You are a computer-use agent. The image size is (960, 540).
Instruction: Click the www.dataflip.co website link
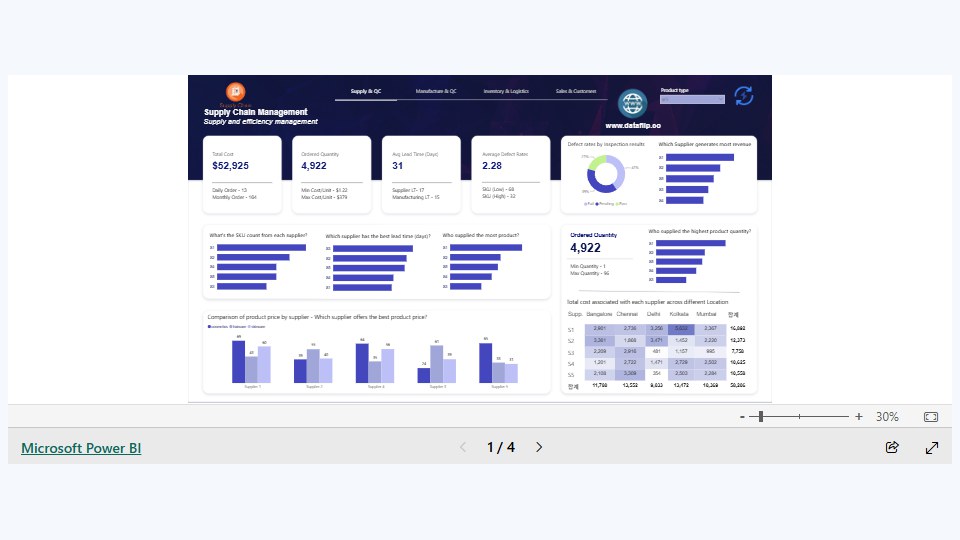632,126
